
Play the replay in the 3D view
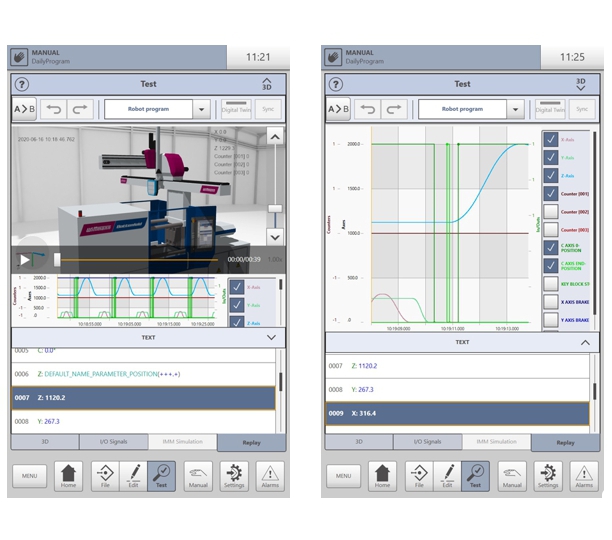pyautogui.click(x=25, y=260)
